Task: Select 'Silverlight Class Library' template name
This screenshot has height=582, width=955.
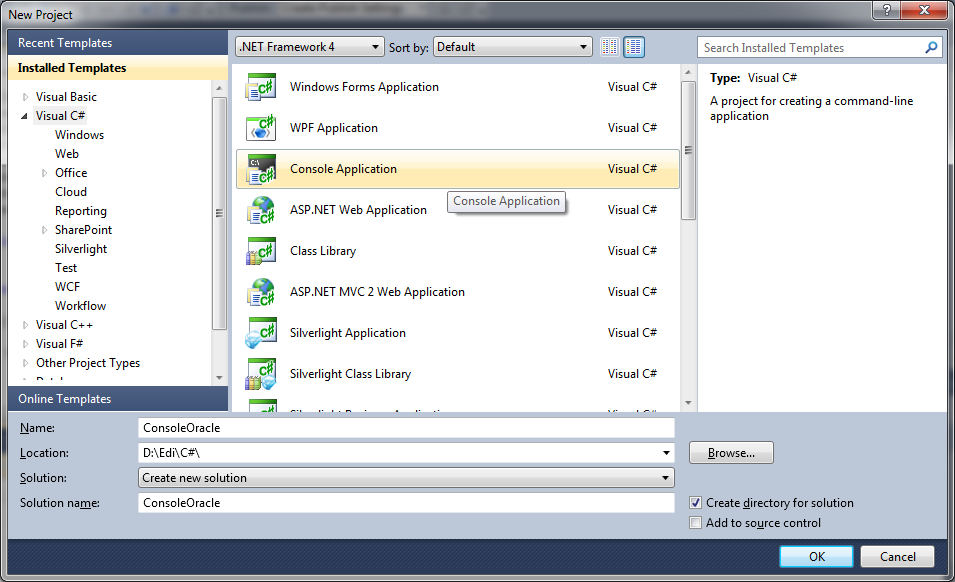Action: tap(350, 374)
